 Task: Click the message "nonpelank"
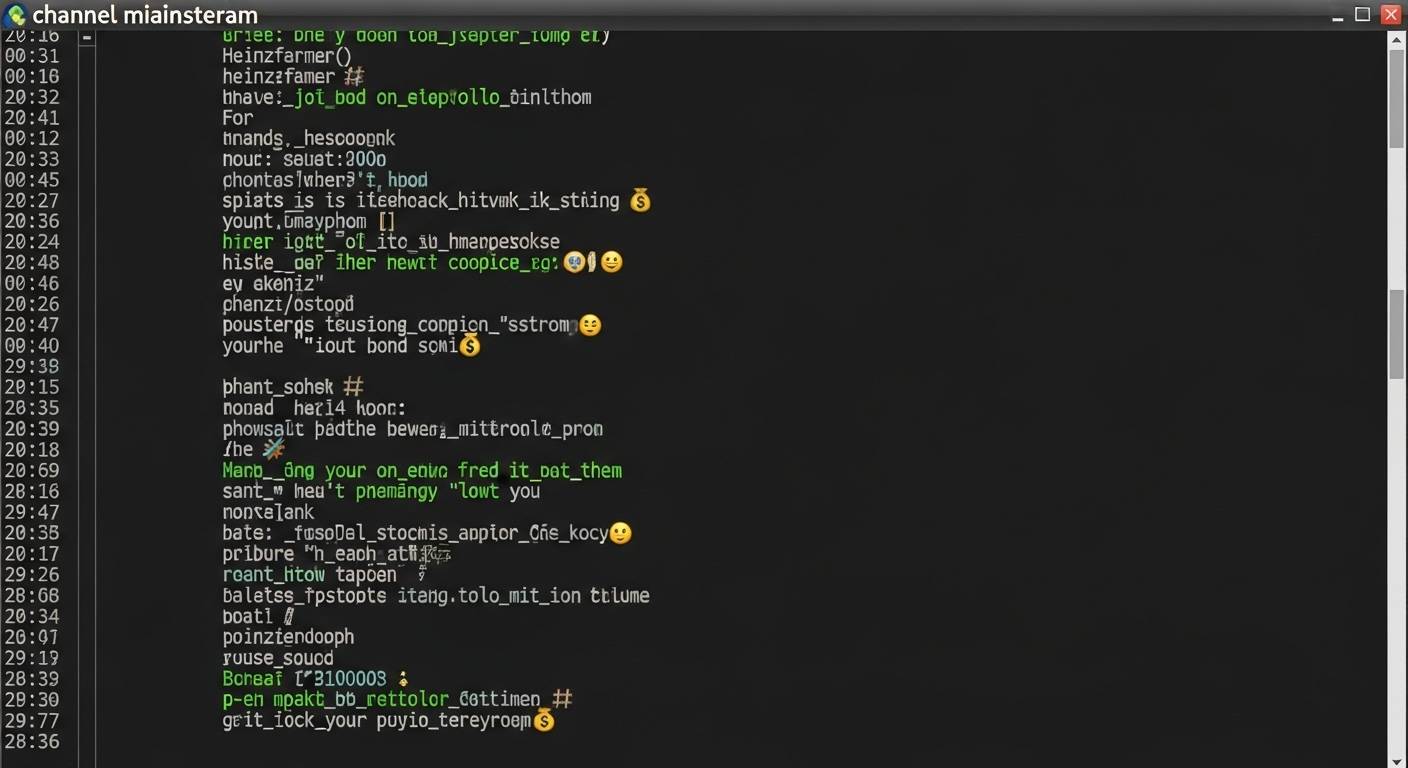pyautogui.click(x=268, y=512)
